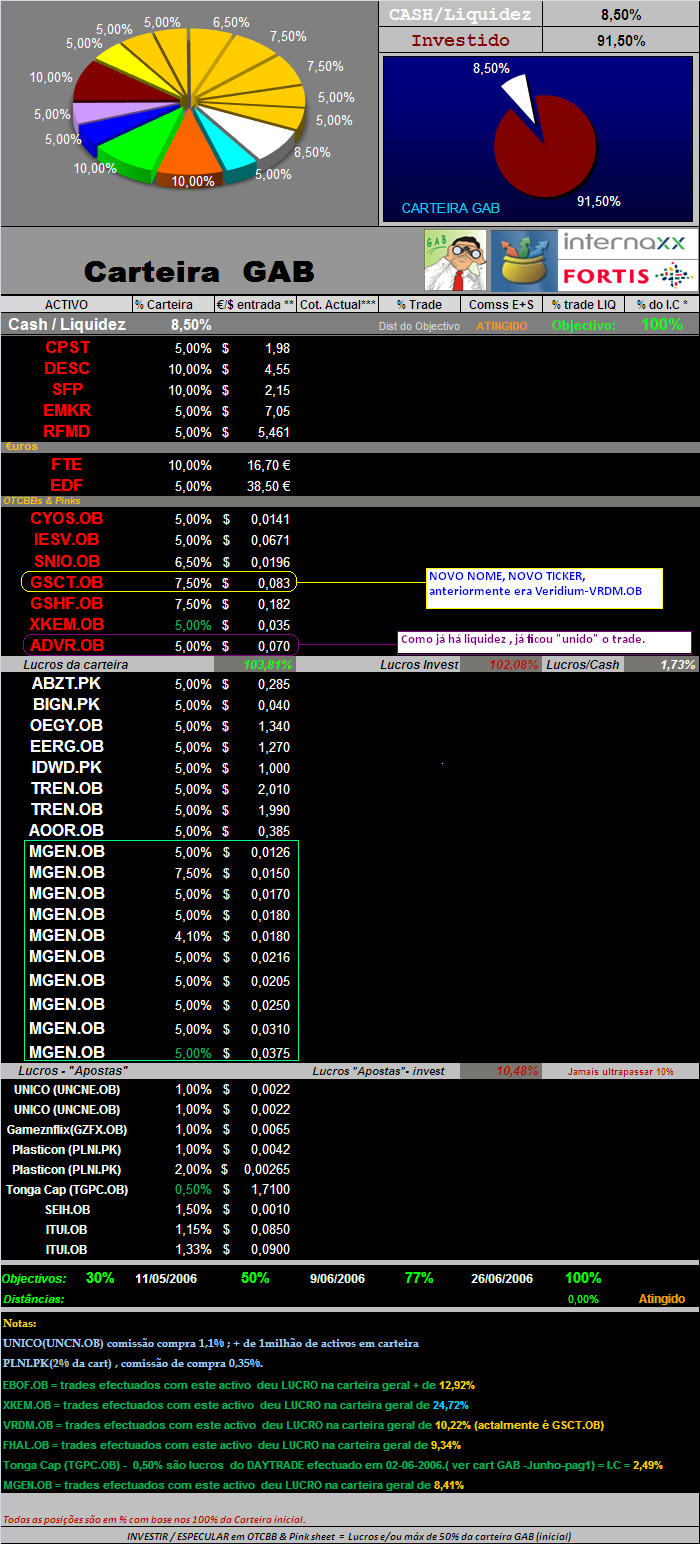700x1544 pixels.
Task: Click the money bag chart icon
Action: [523, 260]
